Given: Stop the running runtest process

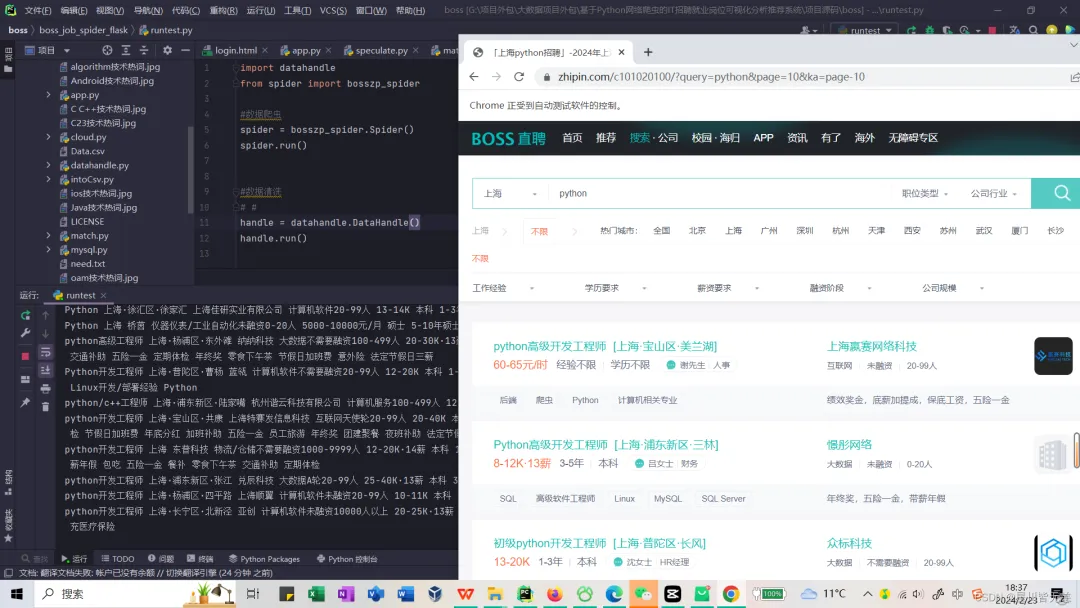Looking at the screenshot, I should click(25, 356).
